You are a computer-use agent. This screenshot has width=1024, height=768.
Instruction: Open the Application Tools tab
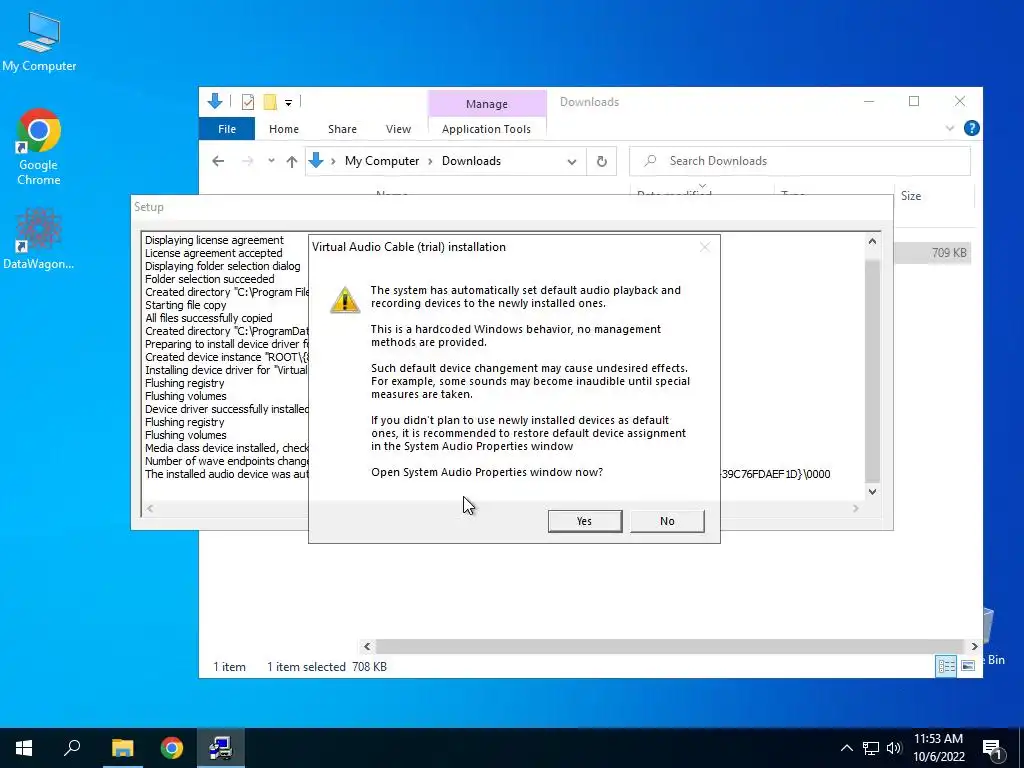[486, 129]
